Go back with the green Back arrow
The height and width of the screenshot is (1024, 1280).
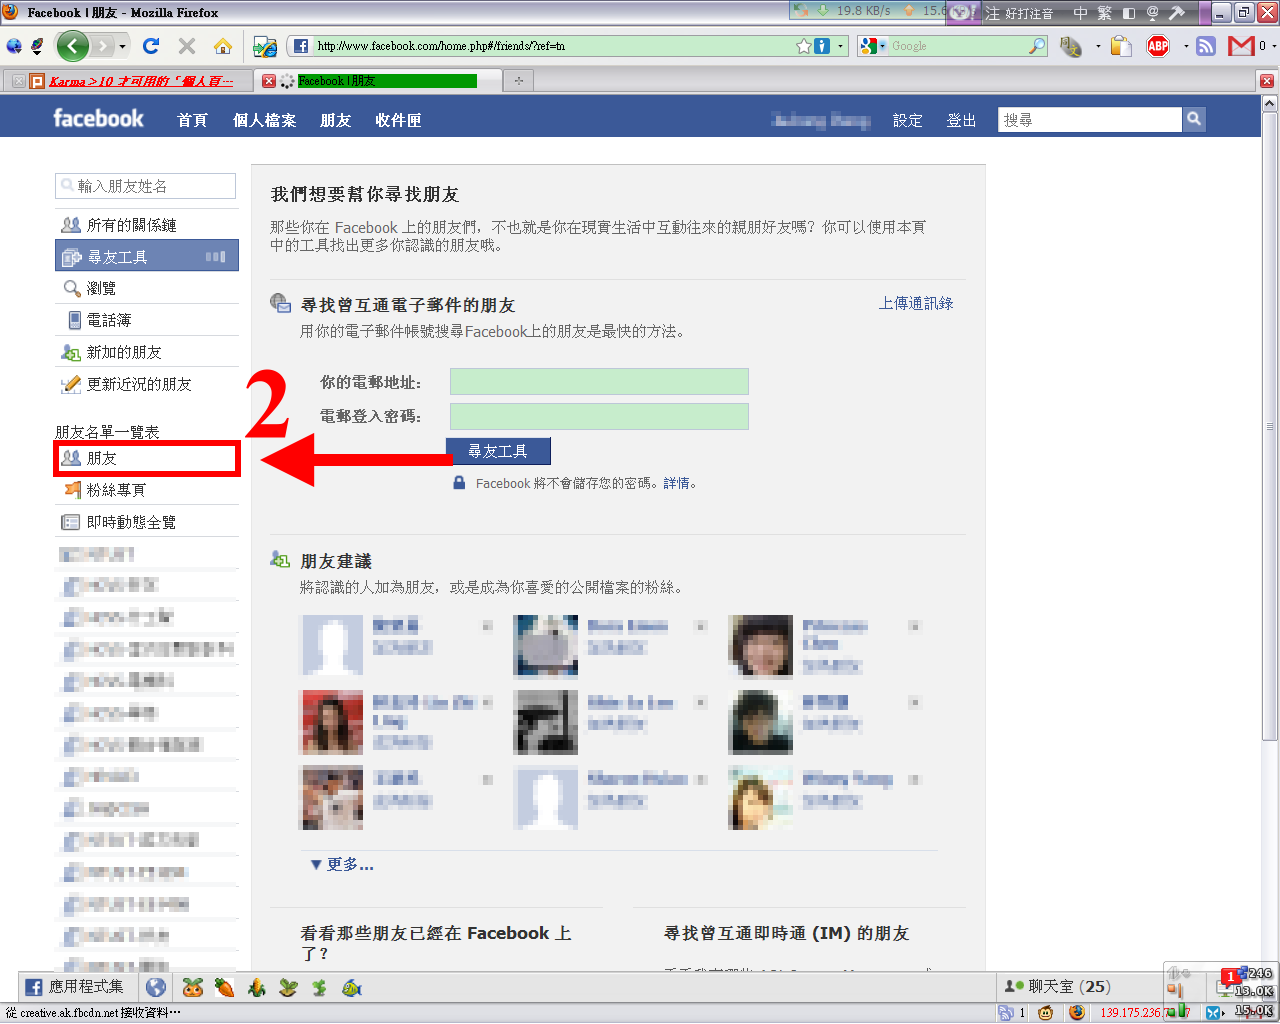[72, 46]
